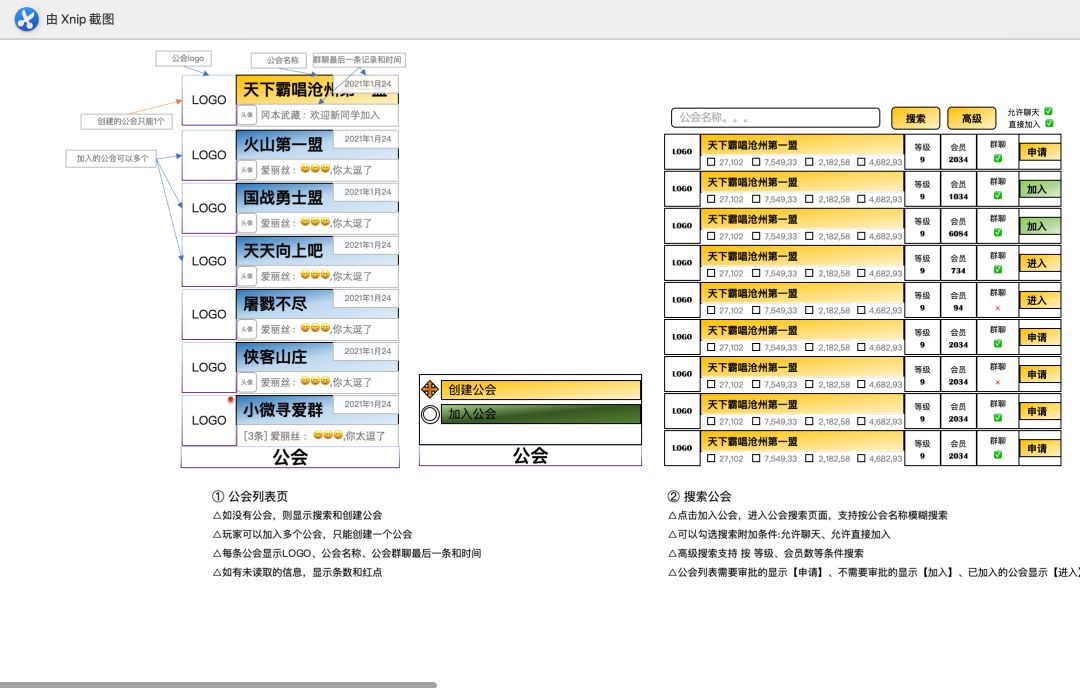This screenshot has height=688, width=1080.
Task: Click the 头像 avatar under 屠戮不尽
Action: coord(247,329)
